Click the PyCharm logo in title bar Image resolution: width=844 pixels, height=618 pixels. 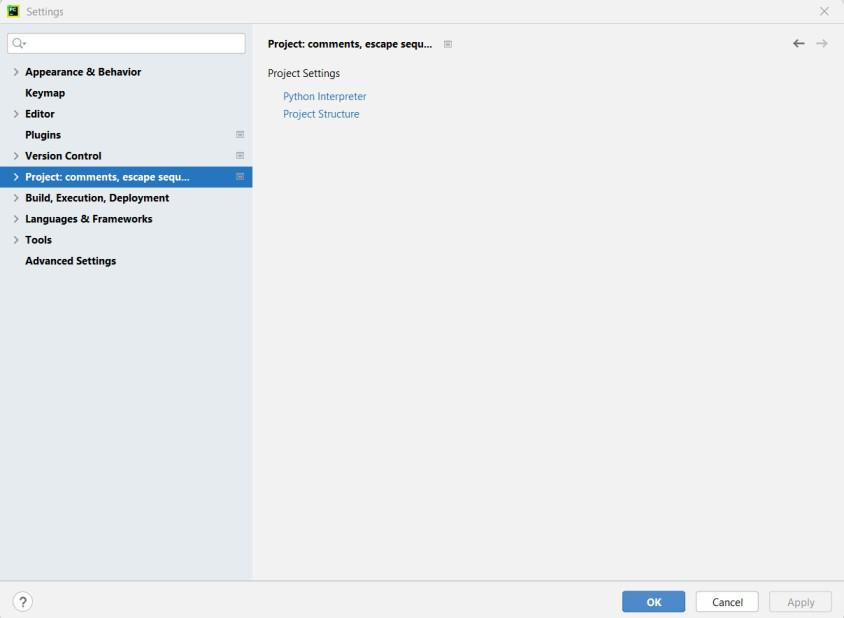(x=13, y=11)
